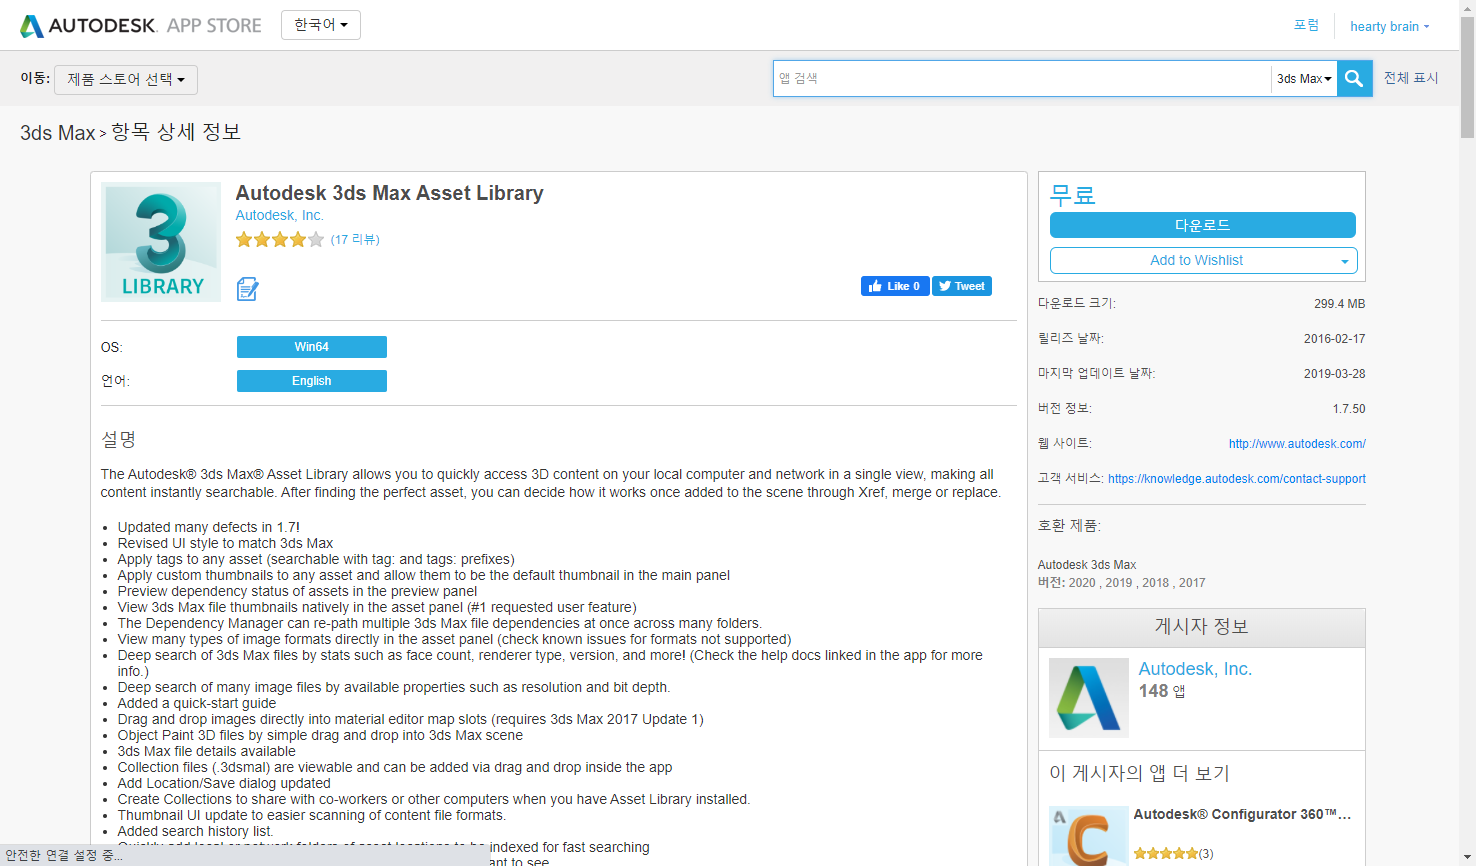The image size is (1476, 866).
Task: Click the Configurator 360 star rating
Action: [x=1166, y=854]
